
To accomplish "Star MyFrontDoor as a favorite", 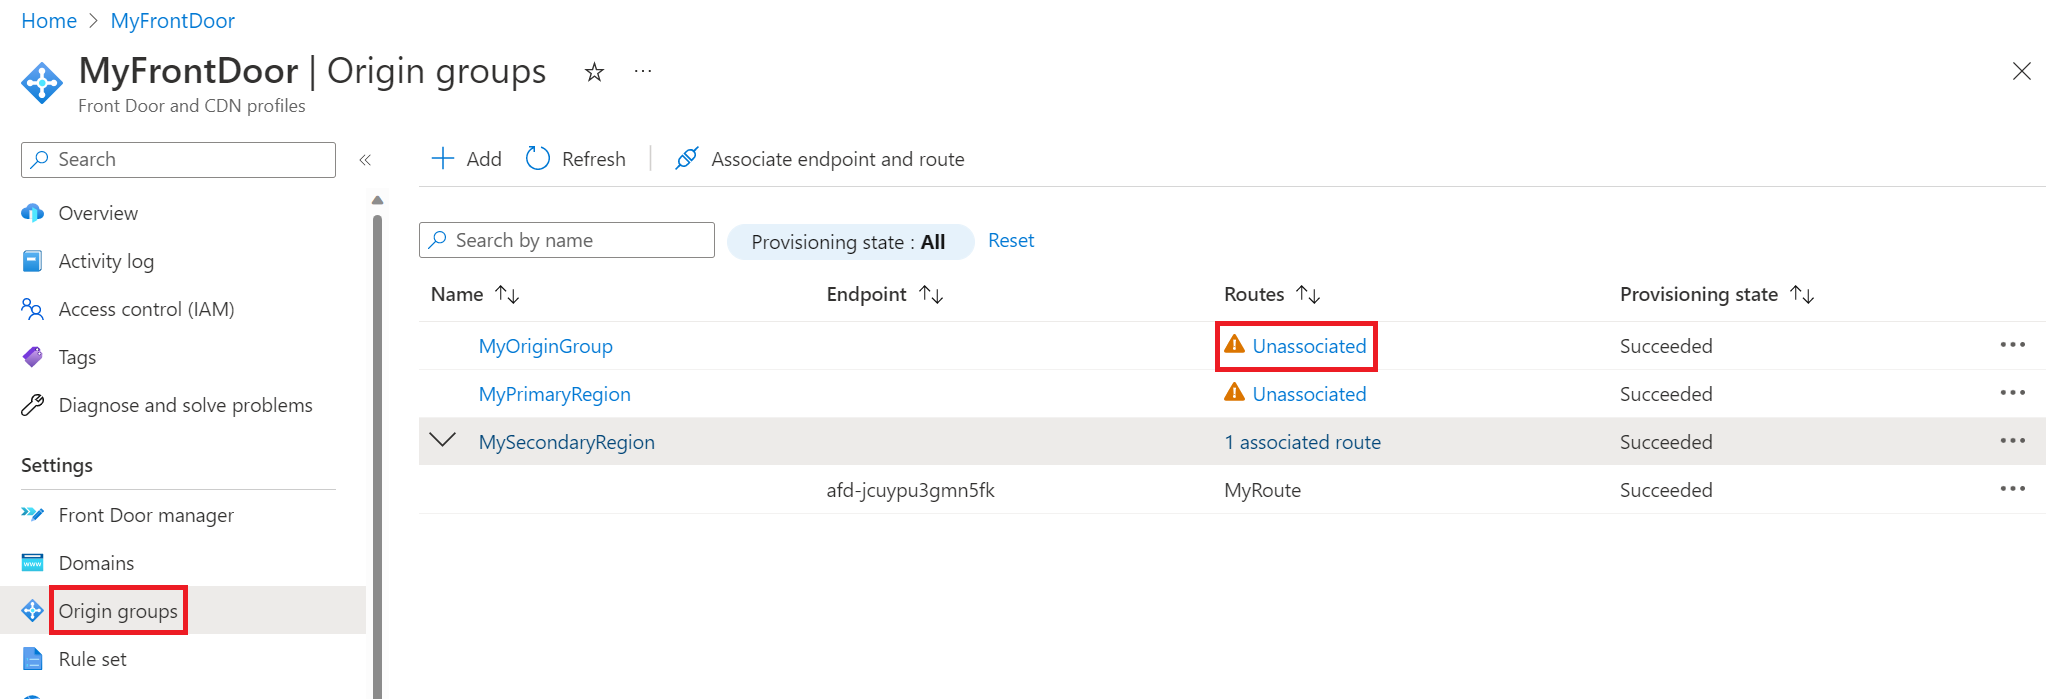I will click(594, 71).
